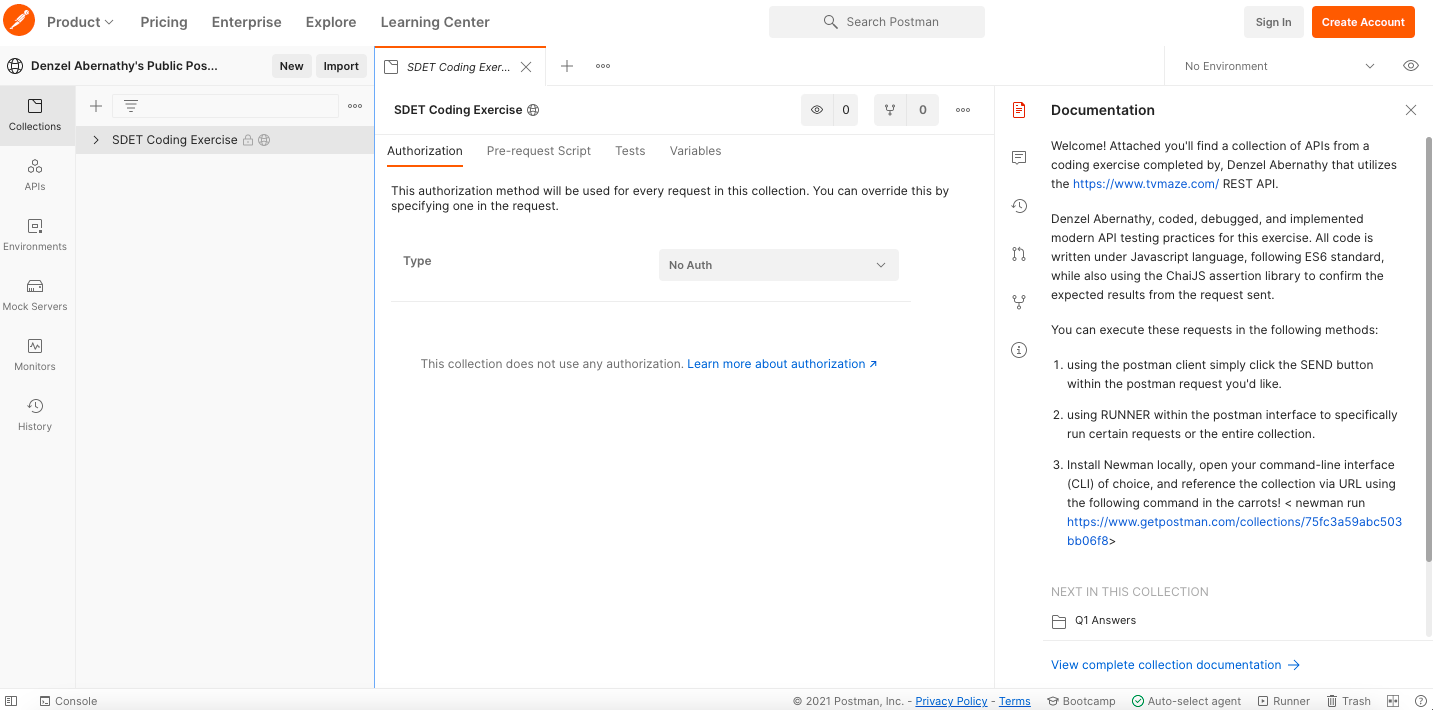Viewport: 1433px width, 710px height.
Task: Open Bootcamp in status bar
Action: tap(1080, 701)
